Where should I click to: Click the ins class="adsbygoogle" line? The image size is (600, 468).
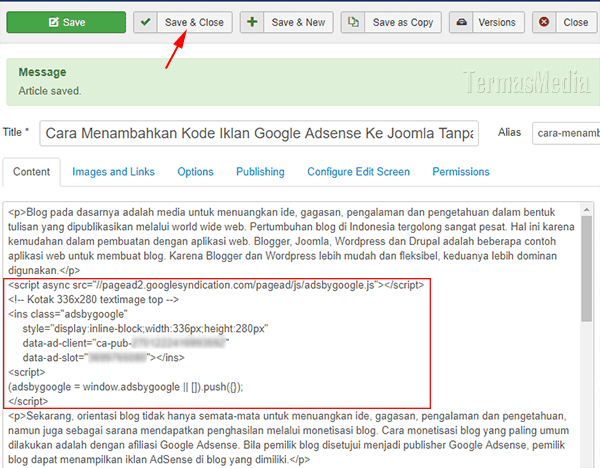(x=68, y=314)
